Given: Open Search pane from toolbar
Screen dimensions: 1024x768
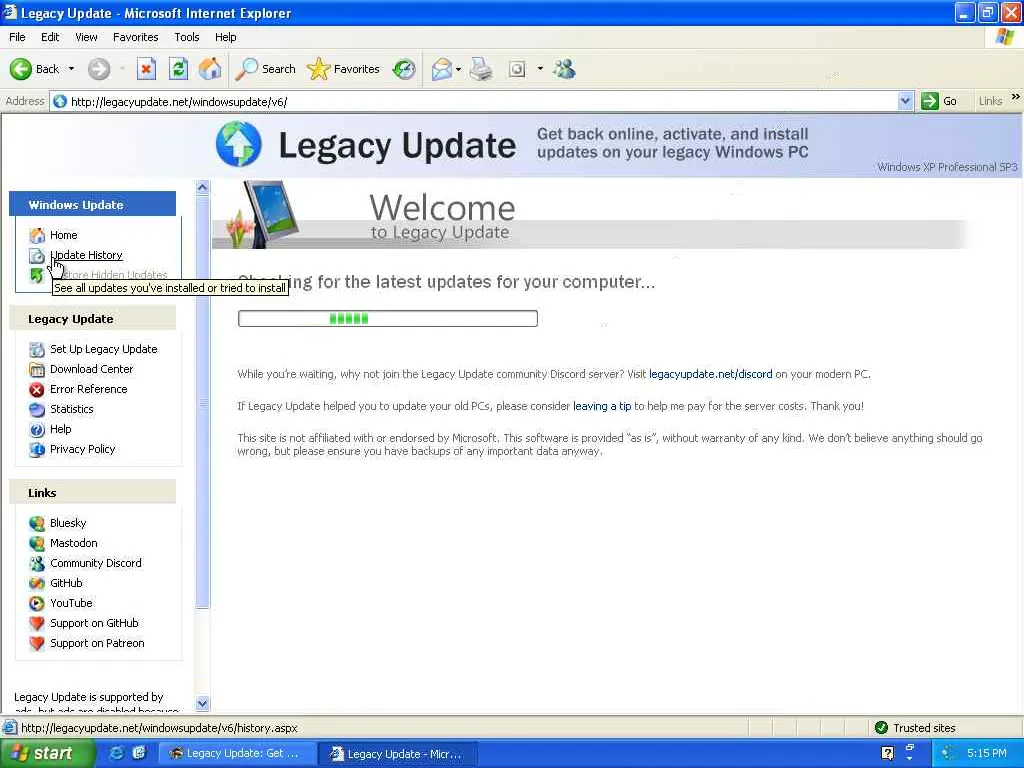Looking at the screenshot, I should click(265, 69).
